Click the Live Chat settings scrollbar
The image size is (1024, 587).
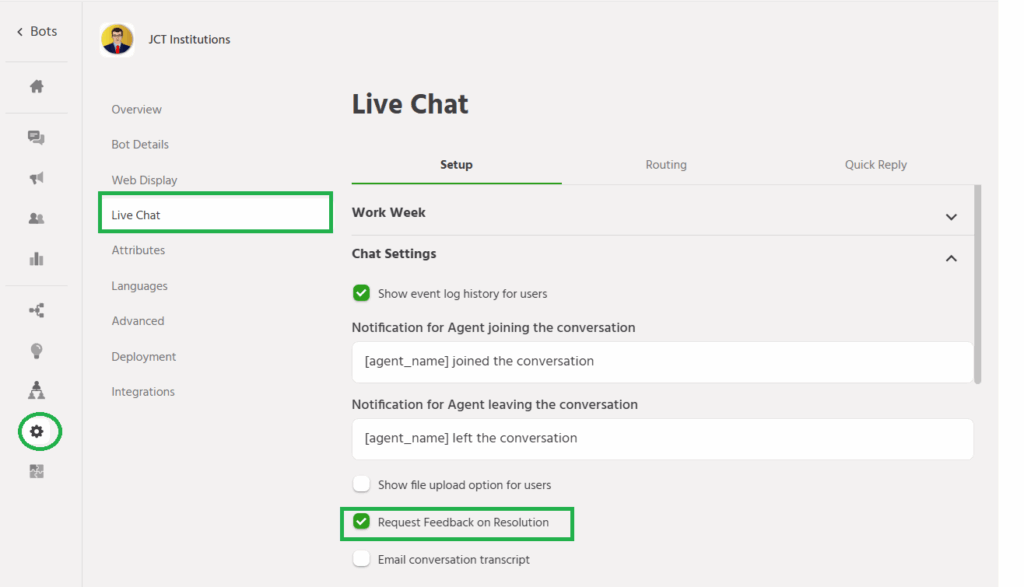pyautogui.click(x=977, y=285)
